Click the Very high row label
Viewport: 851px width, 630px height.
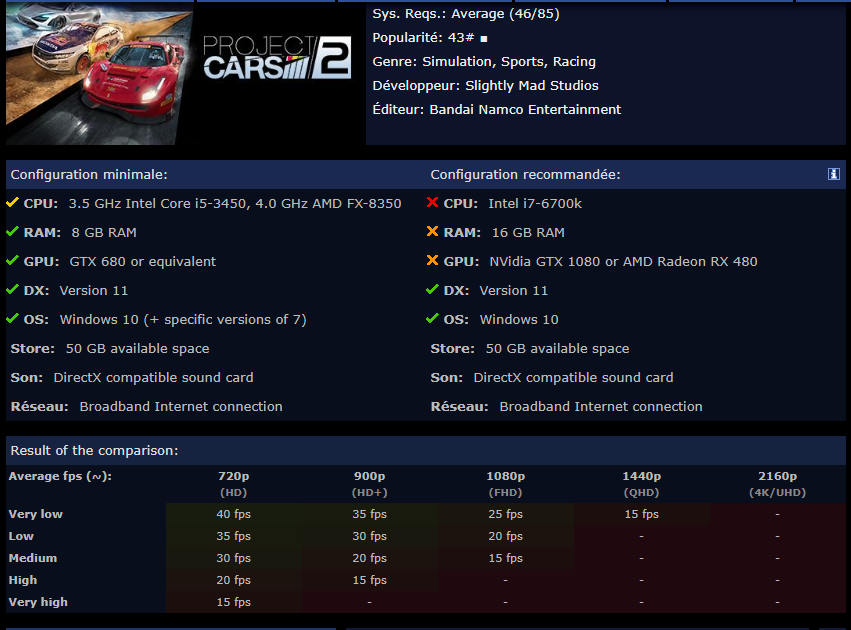tap(38, 602)
